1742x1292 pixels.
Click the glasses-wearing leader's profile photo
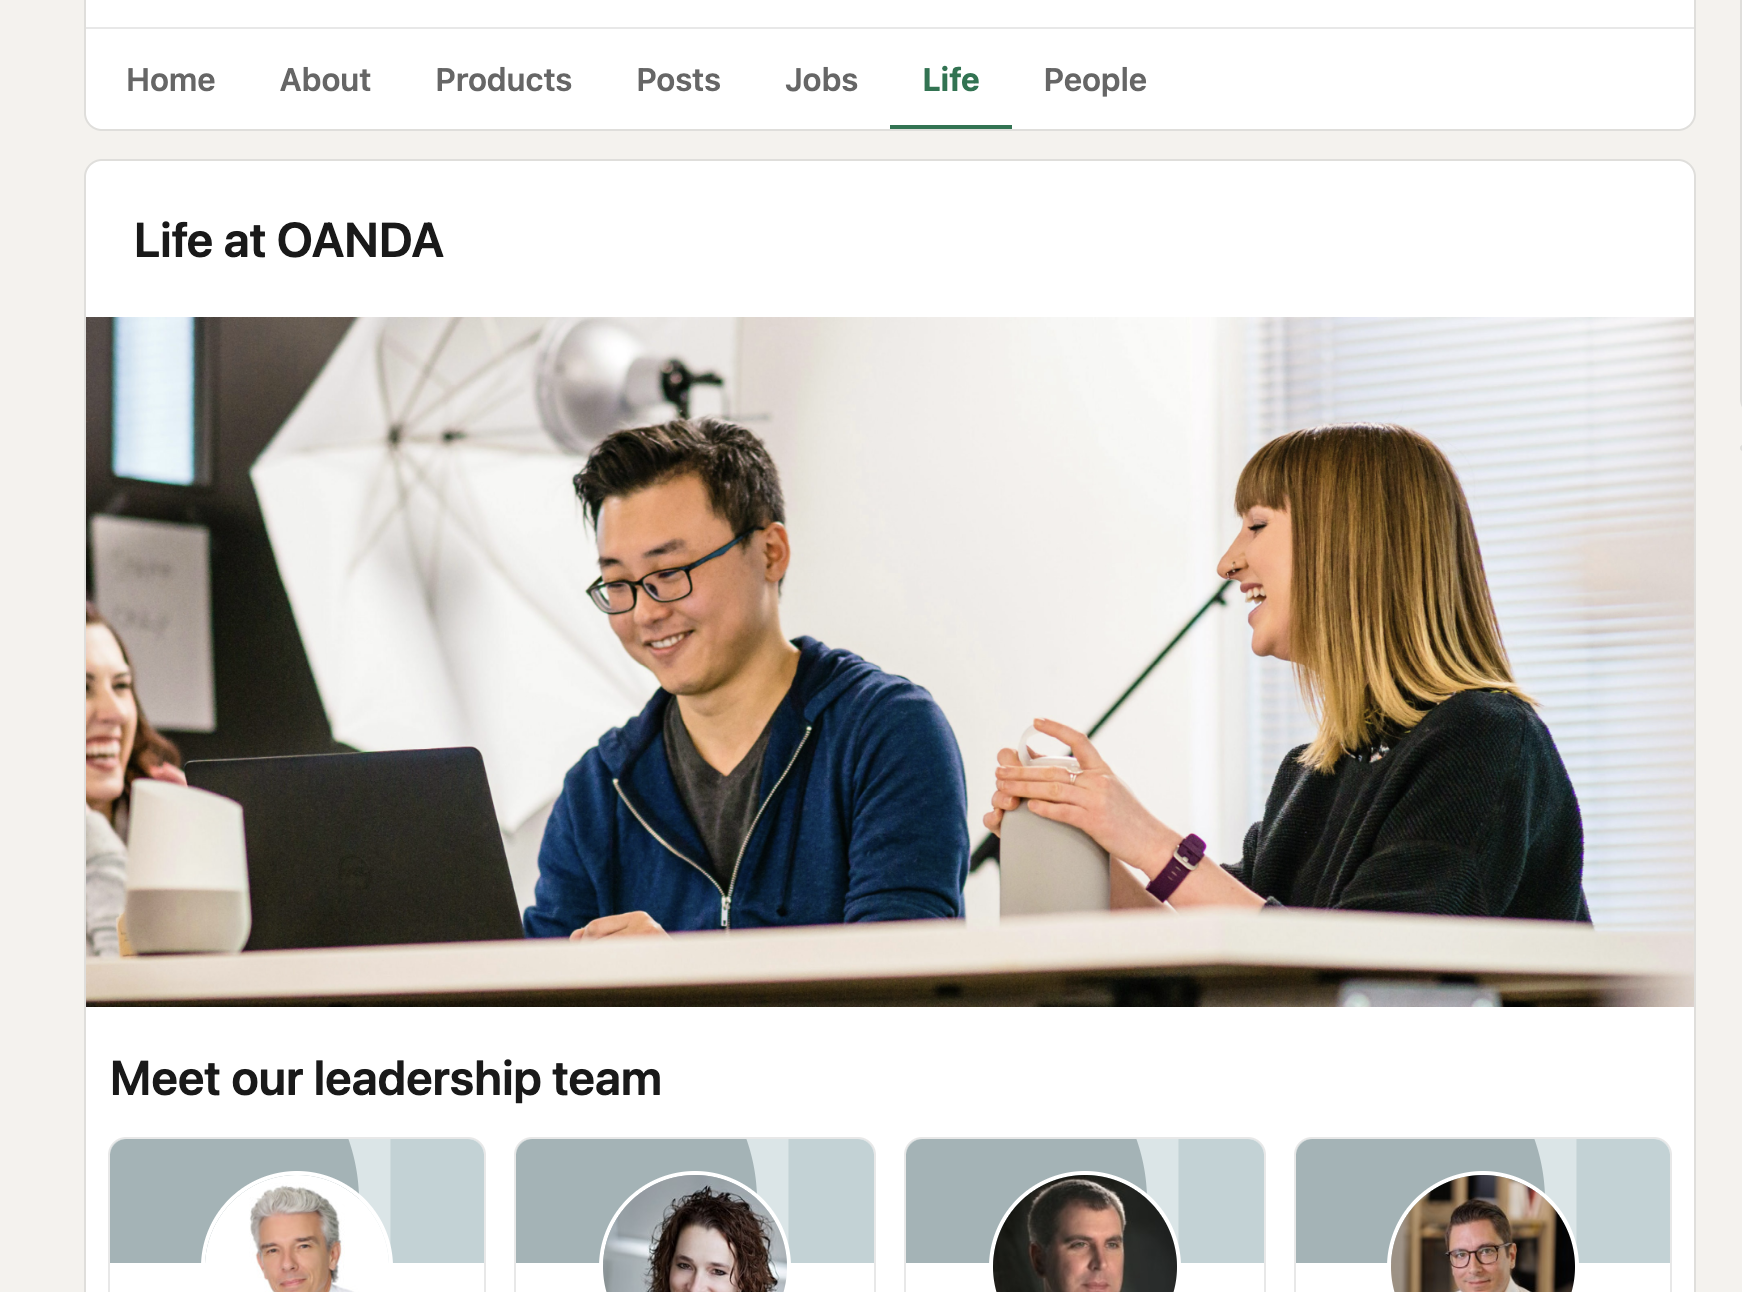[x=1483, y=1233]
